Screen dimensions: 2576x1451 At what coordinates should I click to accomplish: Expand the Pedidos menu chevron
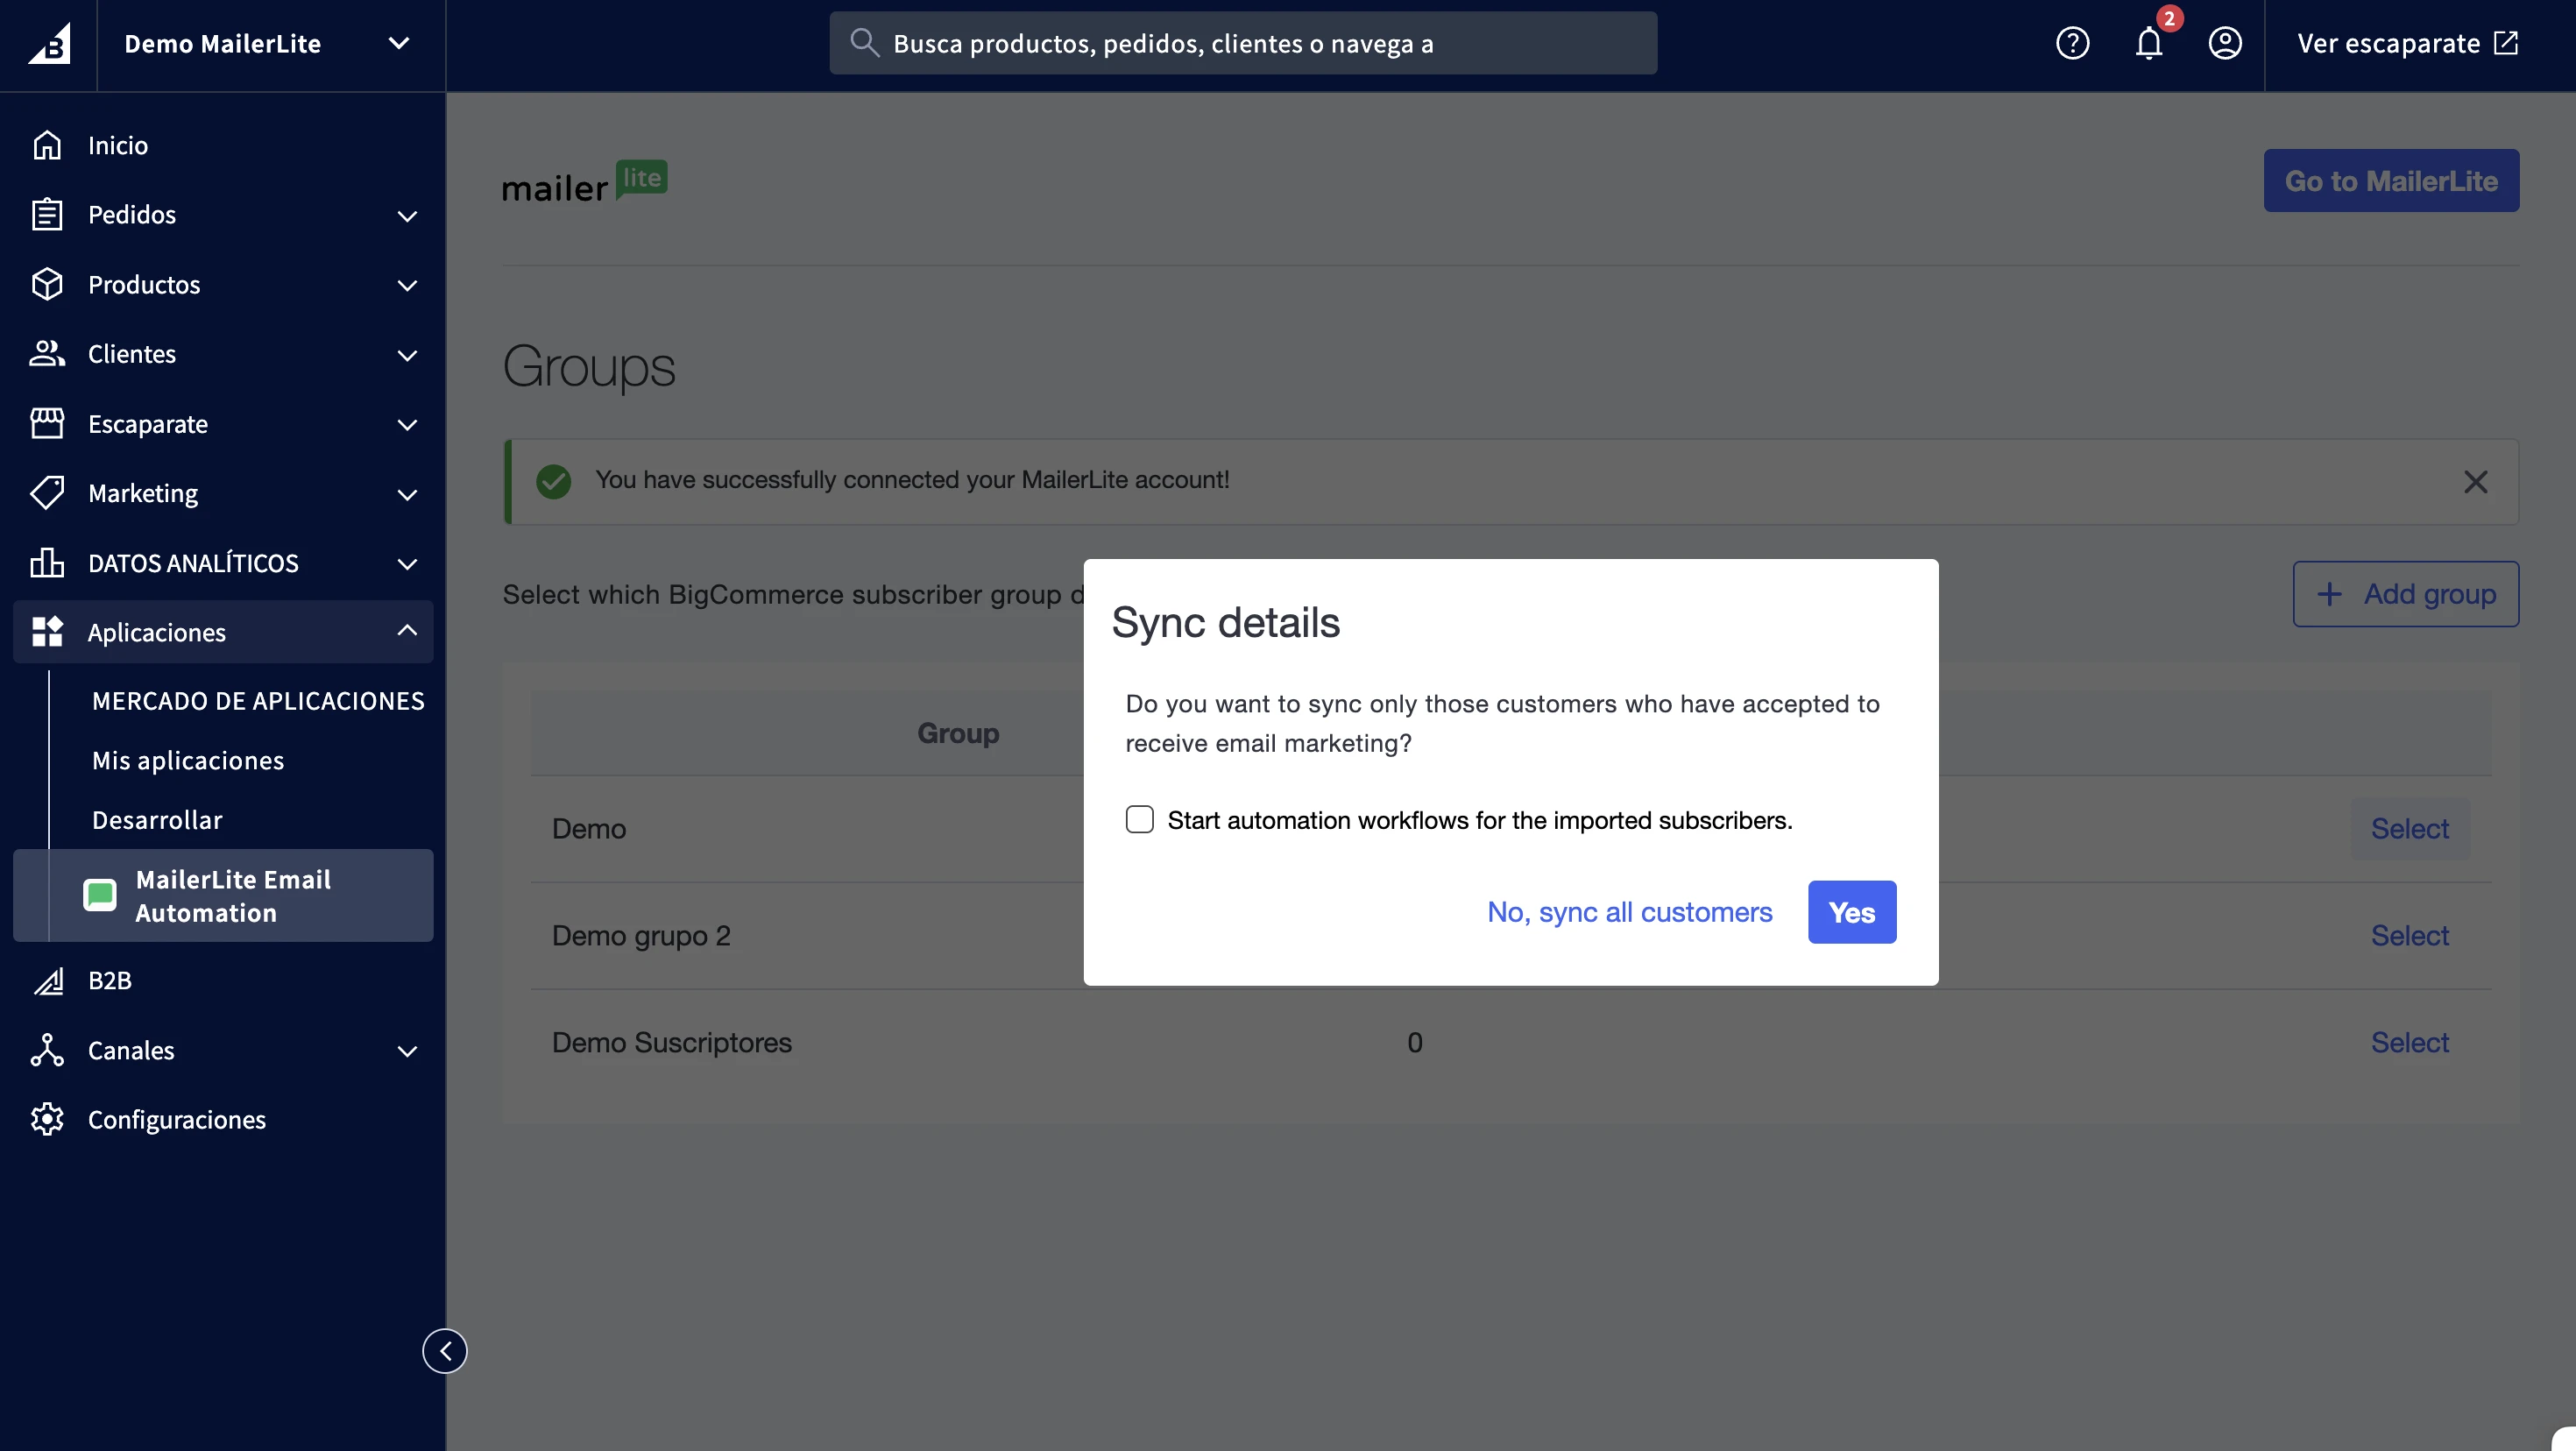tap(407, 215)
